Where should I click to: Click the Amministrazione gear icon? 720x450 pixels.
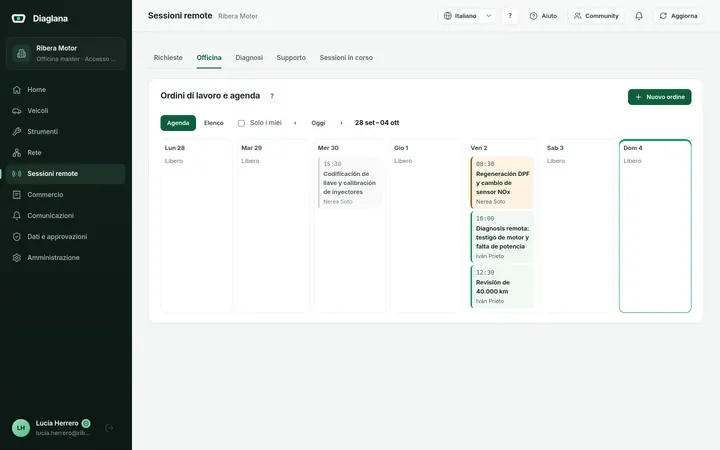17,258
